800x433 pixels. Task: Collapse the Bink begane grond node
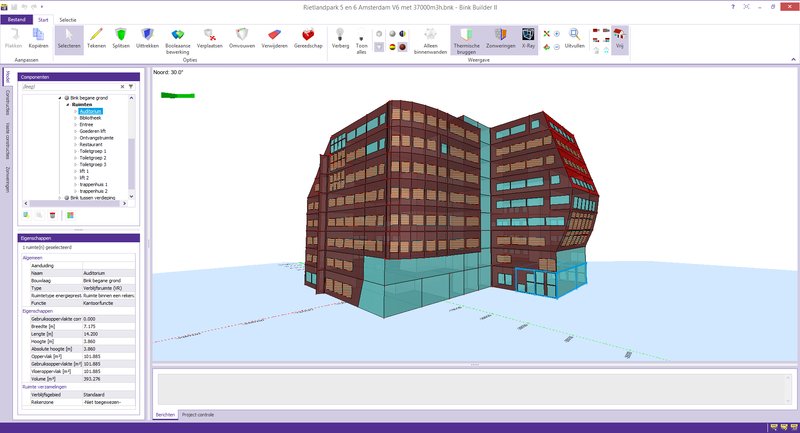[x=60, y=98]
